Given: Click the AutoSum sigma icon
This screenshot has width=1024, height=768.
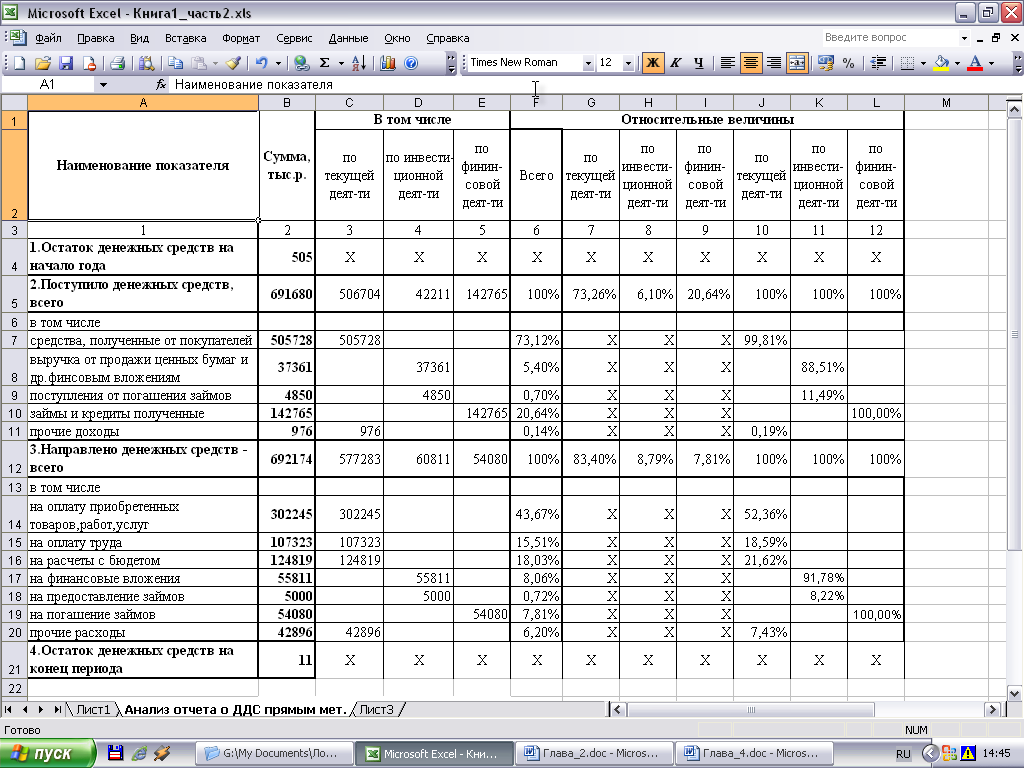Looking at the screenshot, I should 325,63.
